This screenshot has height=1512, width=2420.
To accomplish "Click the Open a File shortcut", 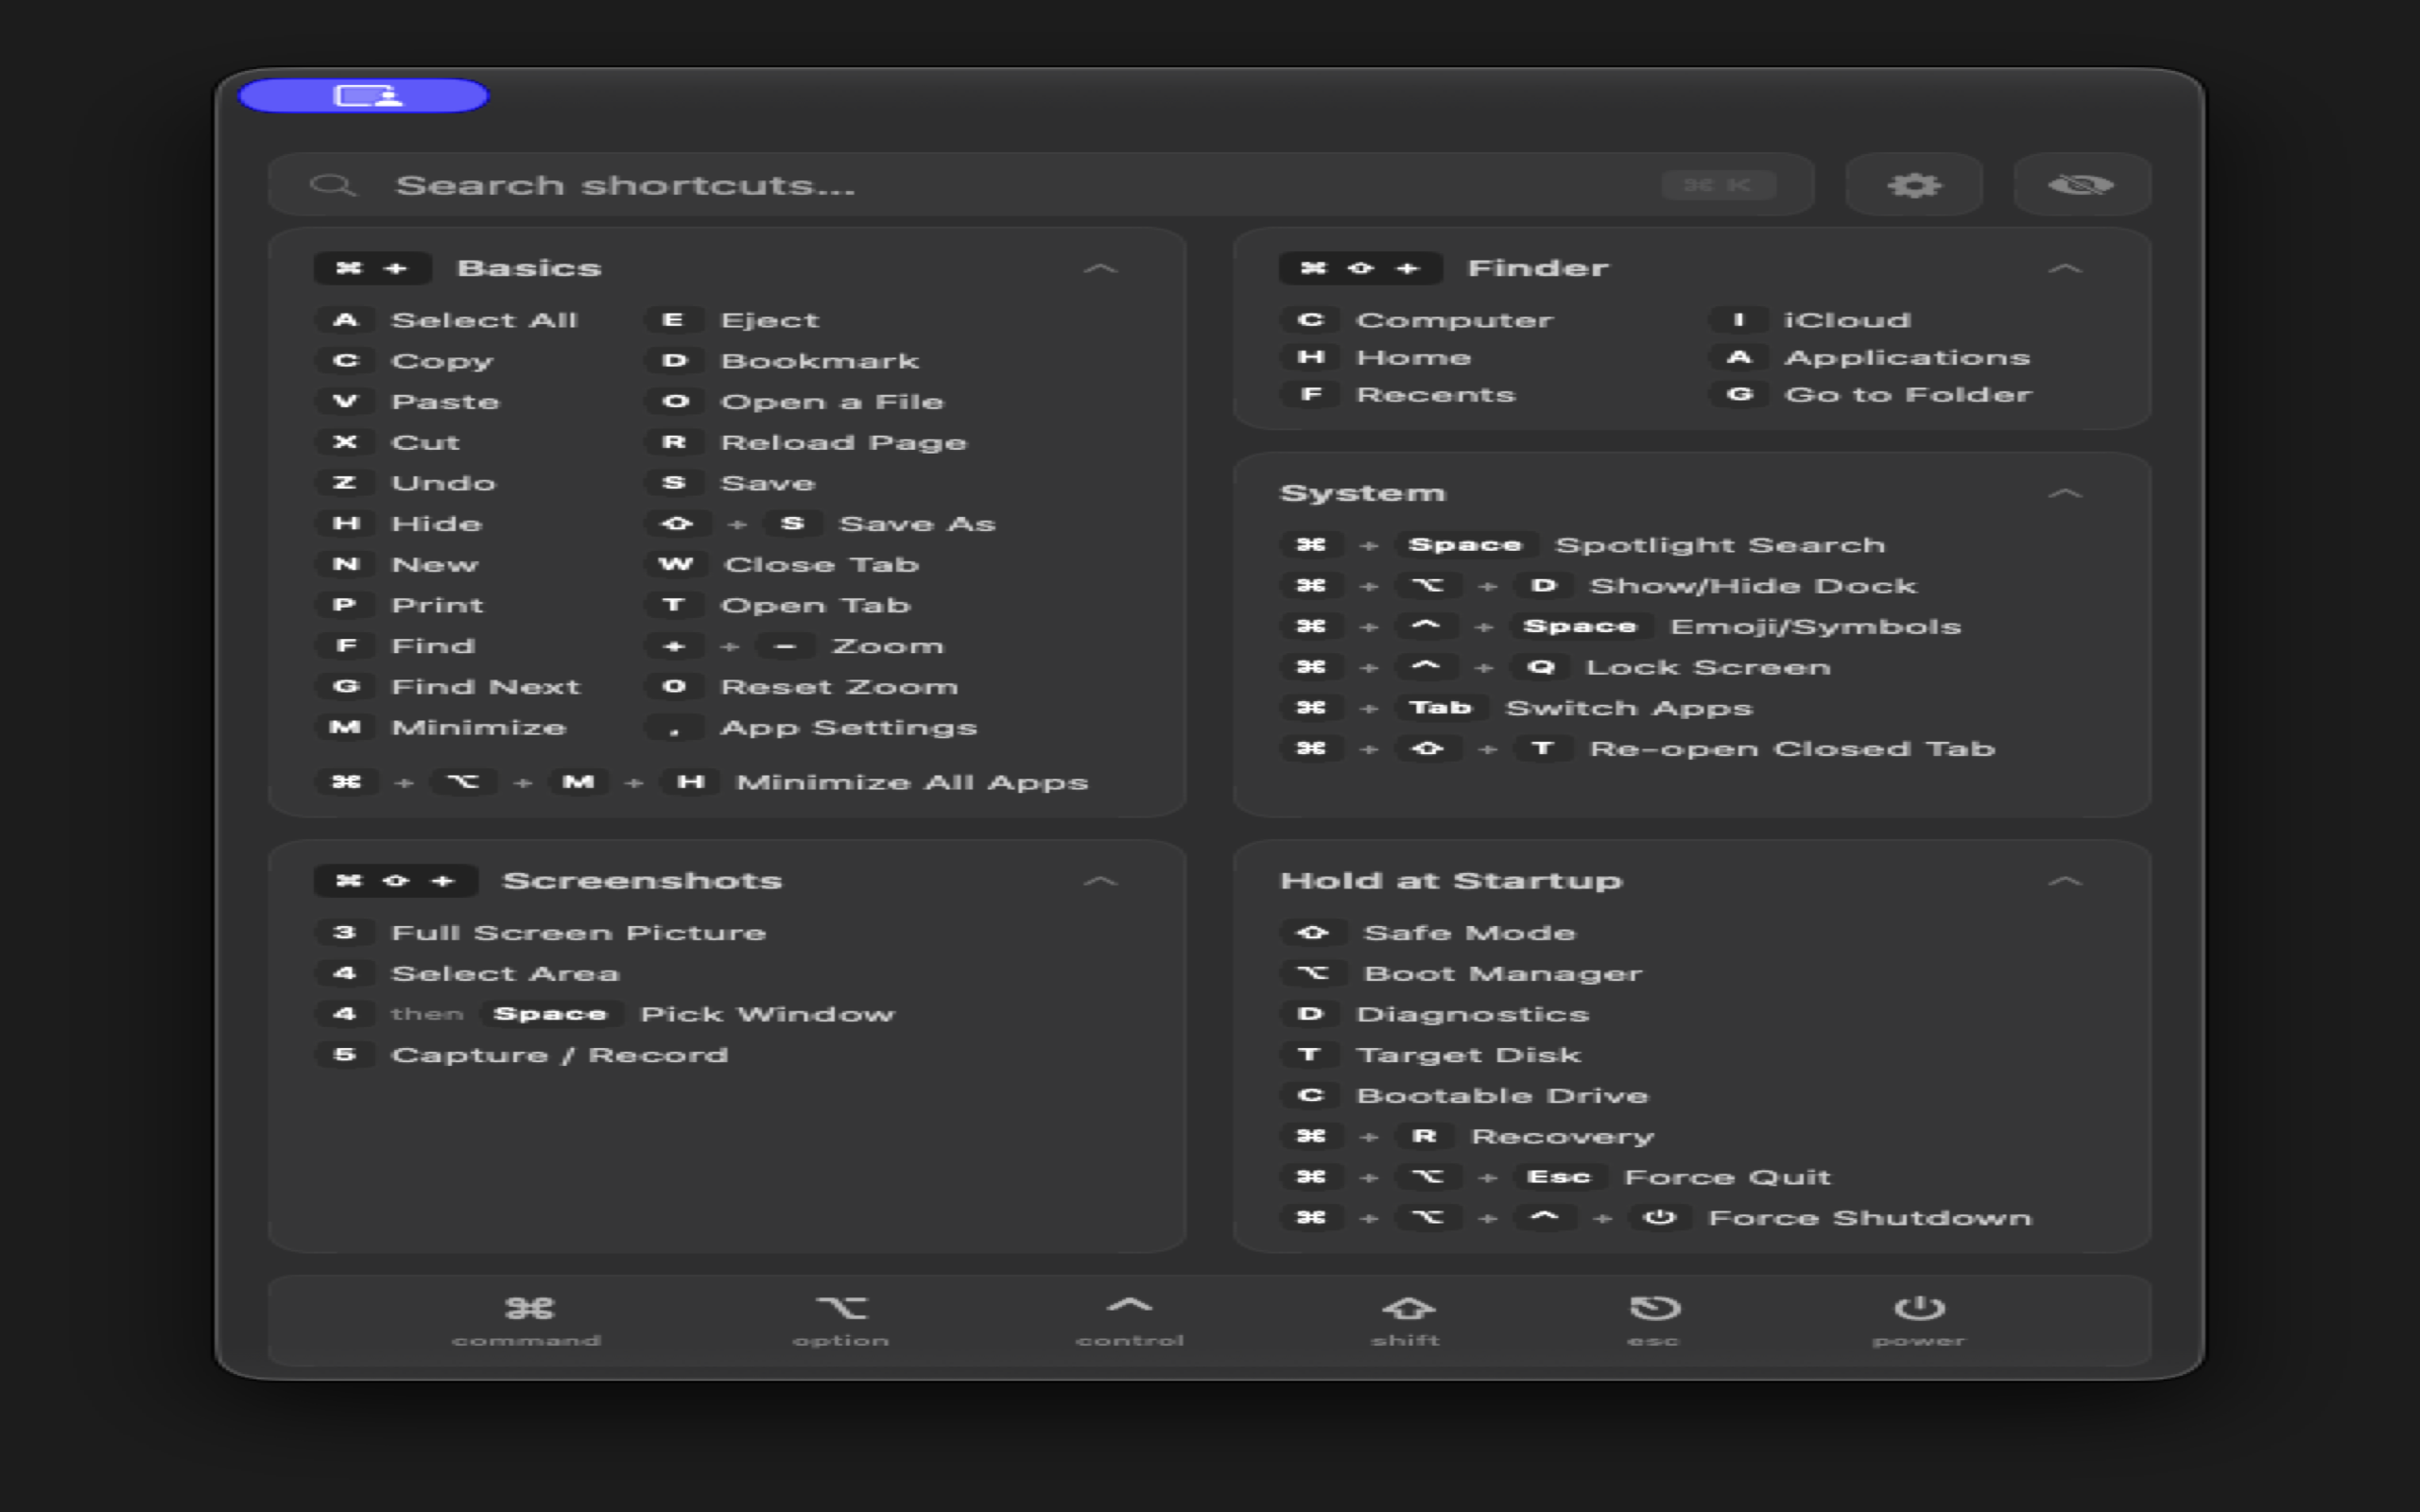I will pyautogui.click(x=796, y=402).
